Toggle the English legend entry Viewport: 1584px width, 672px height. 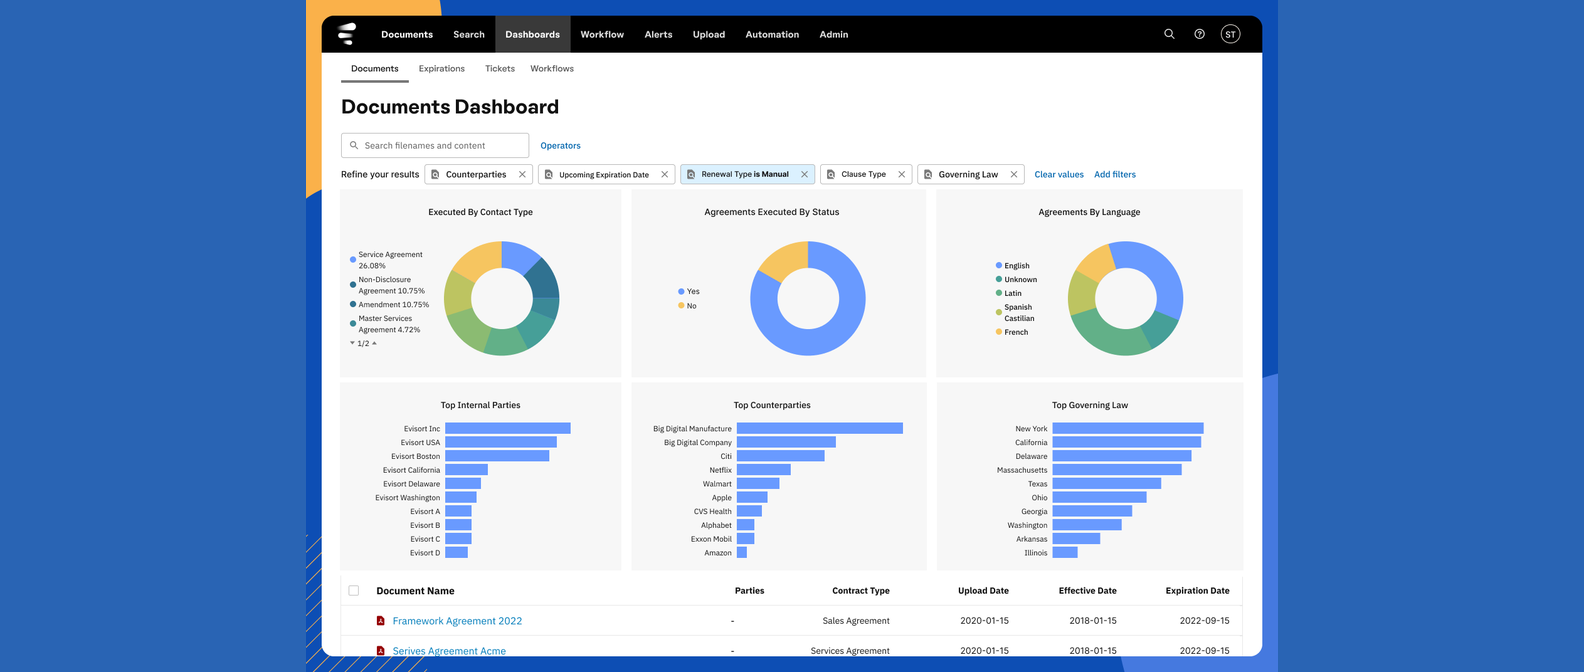pos(1013,266)
